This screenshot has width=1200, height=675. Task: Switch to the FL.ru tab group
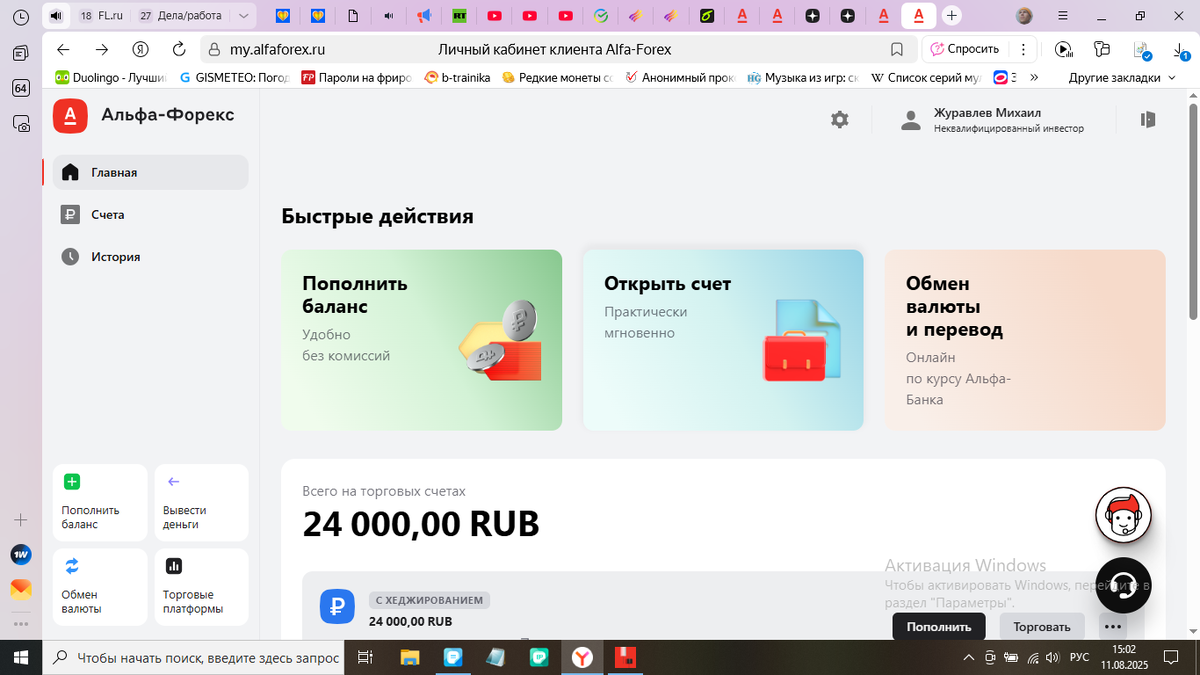click(100, 16)
